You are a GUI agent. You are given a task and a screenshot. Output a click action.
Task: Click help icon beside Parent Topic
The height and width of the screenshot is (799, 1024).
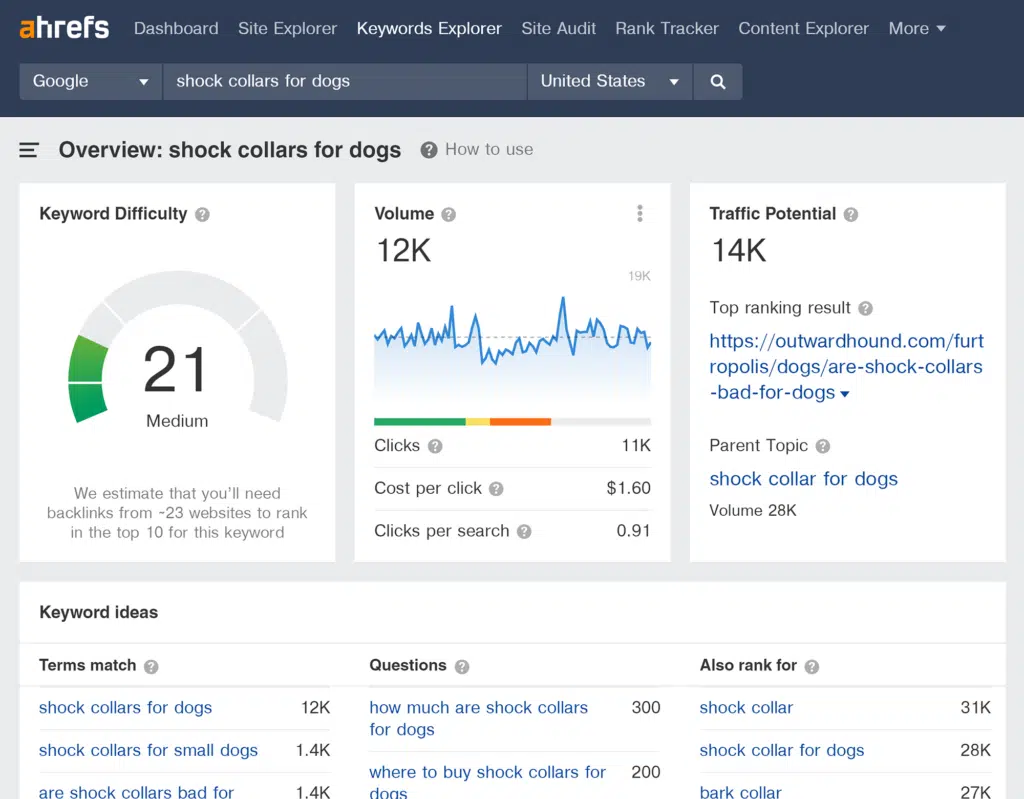(823, 446)
